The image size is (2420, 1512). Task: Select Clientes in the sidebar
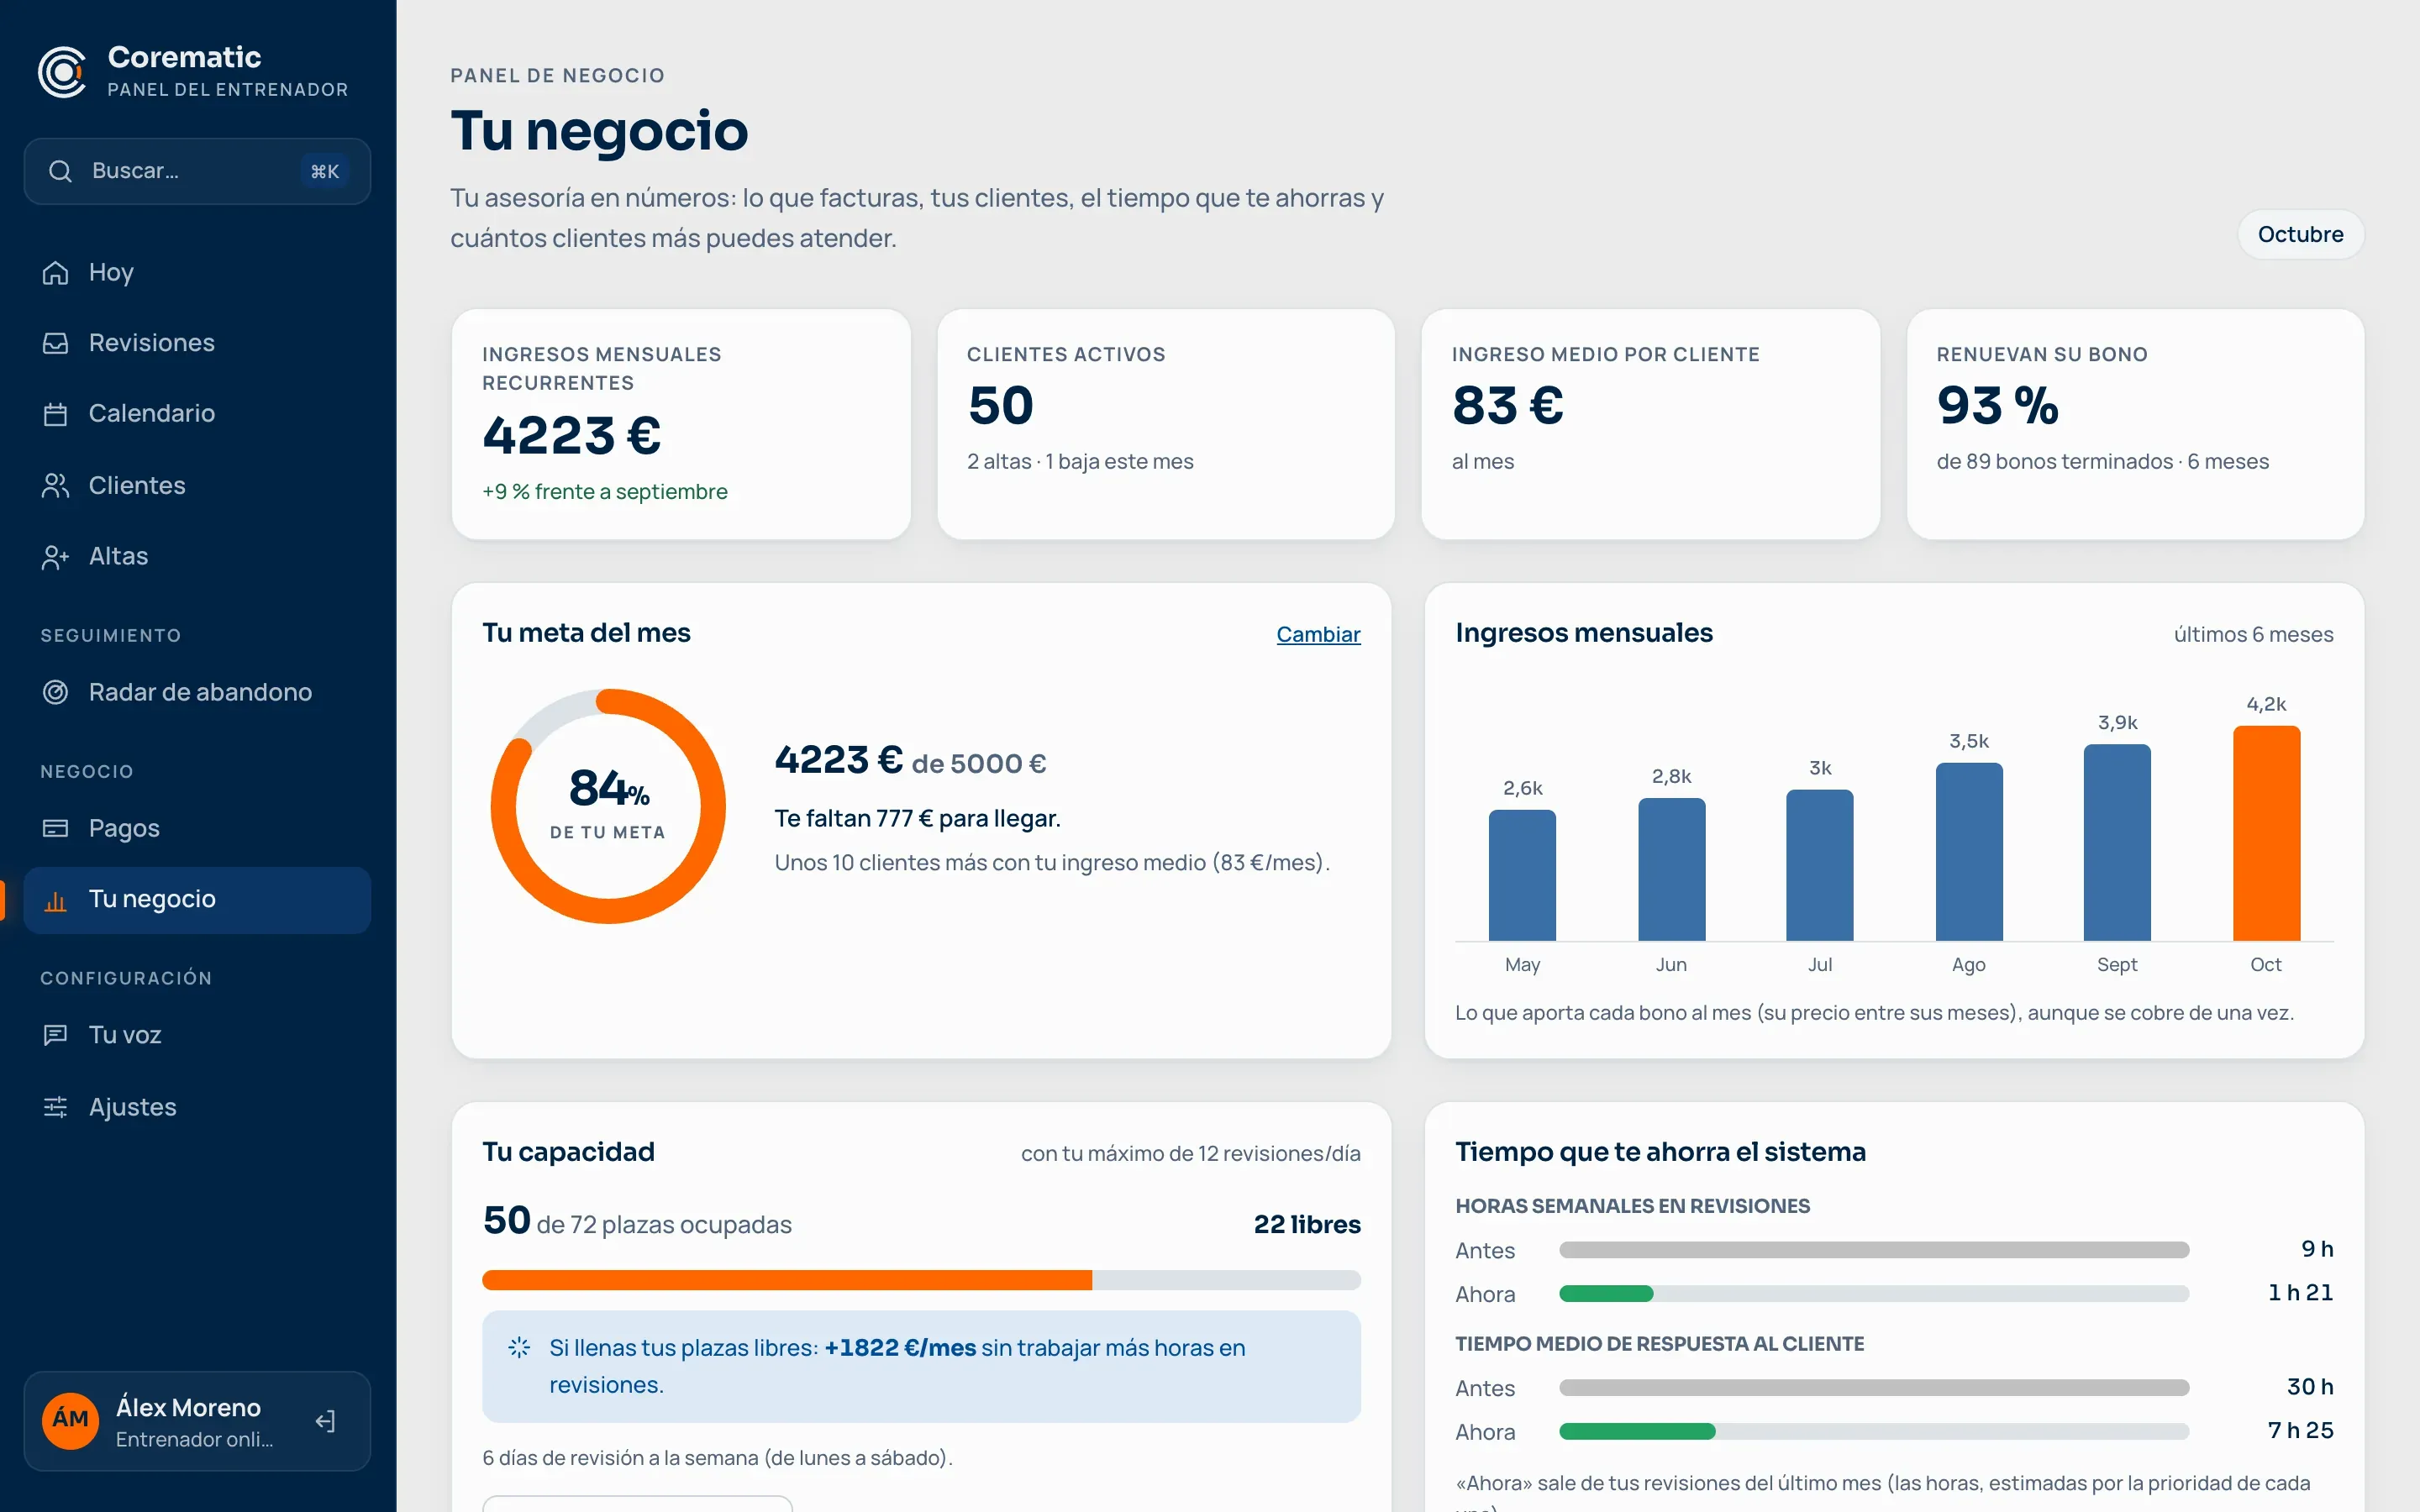click(197, 485)
